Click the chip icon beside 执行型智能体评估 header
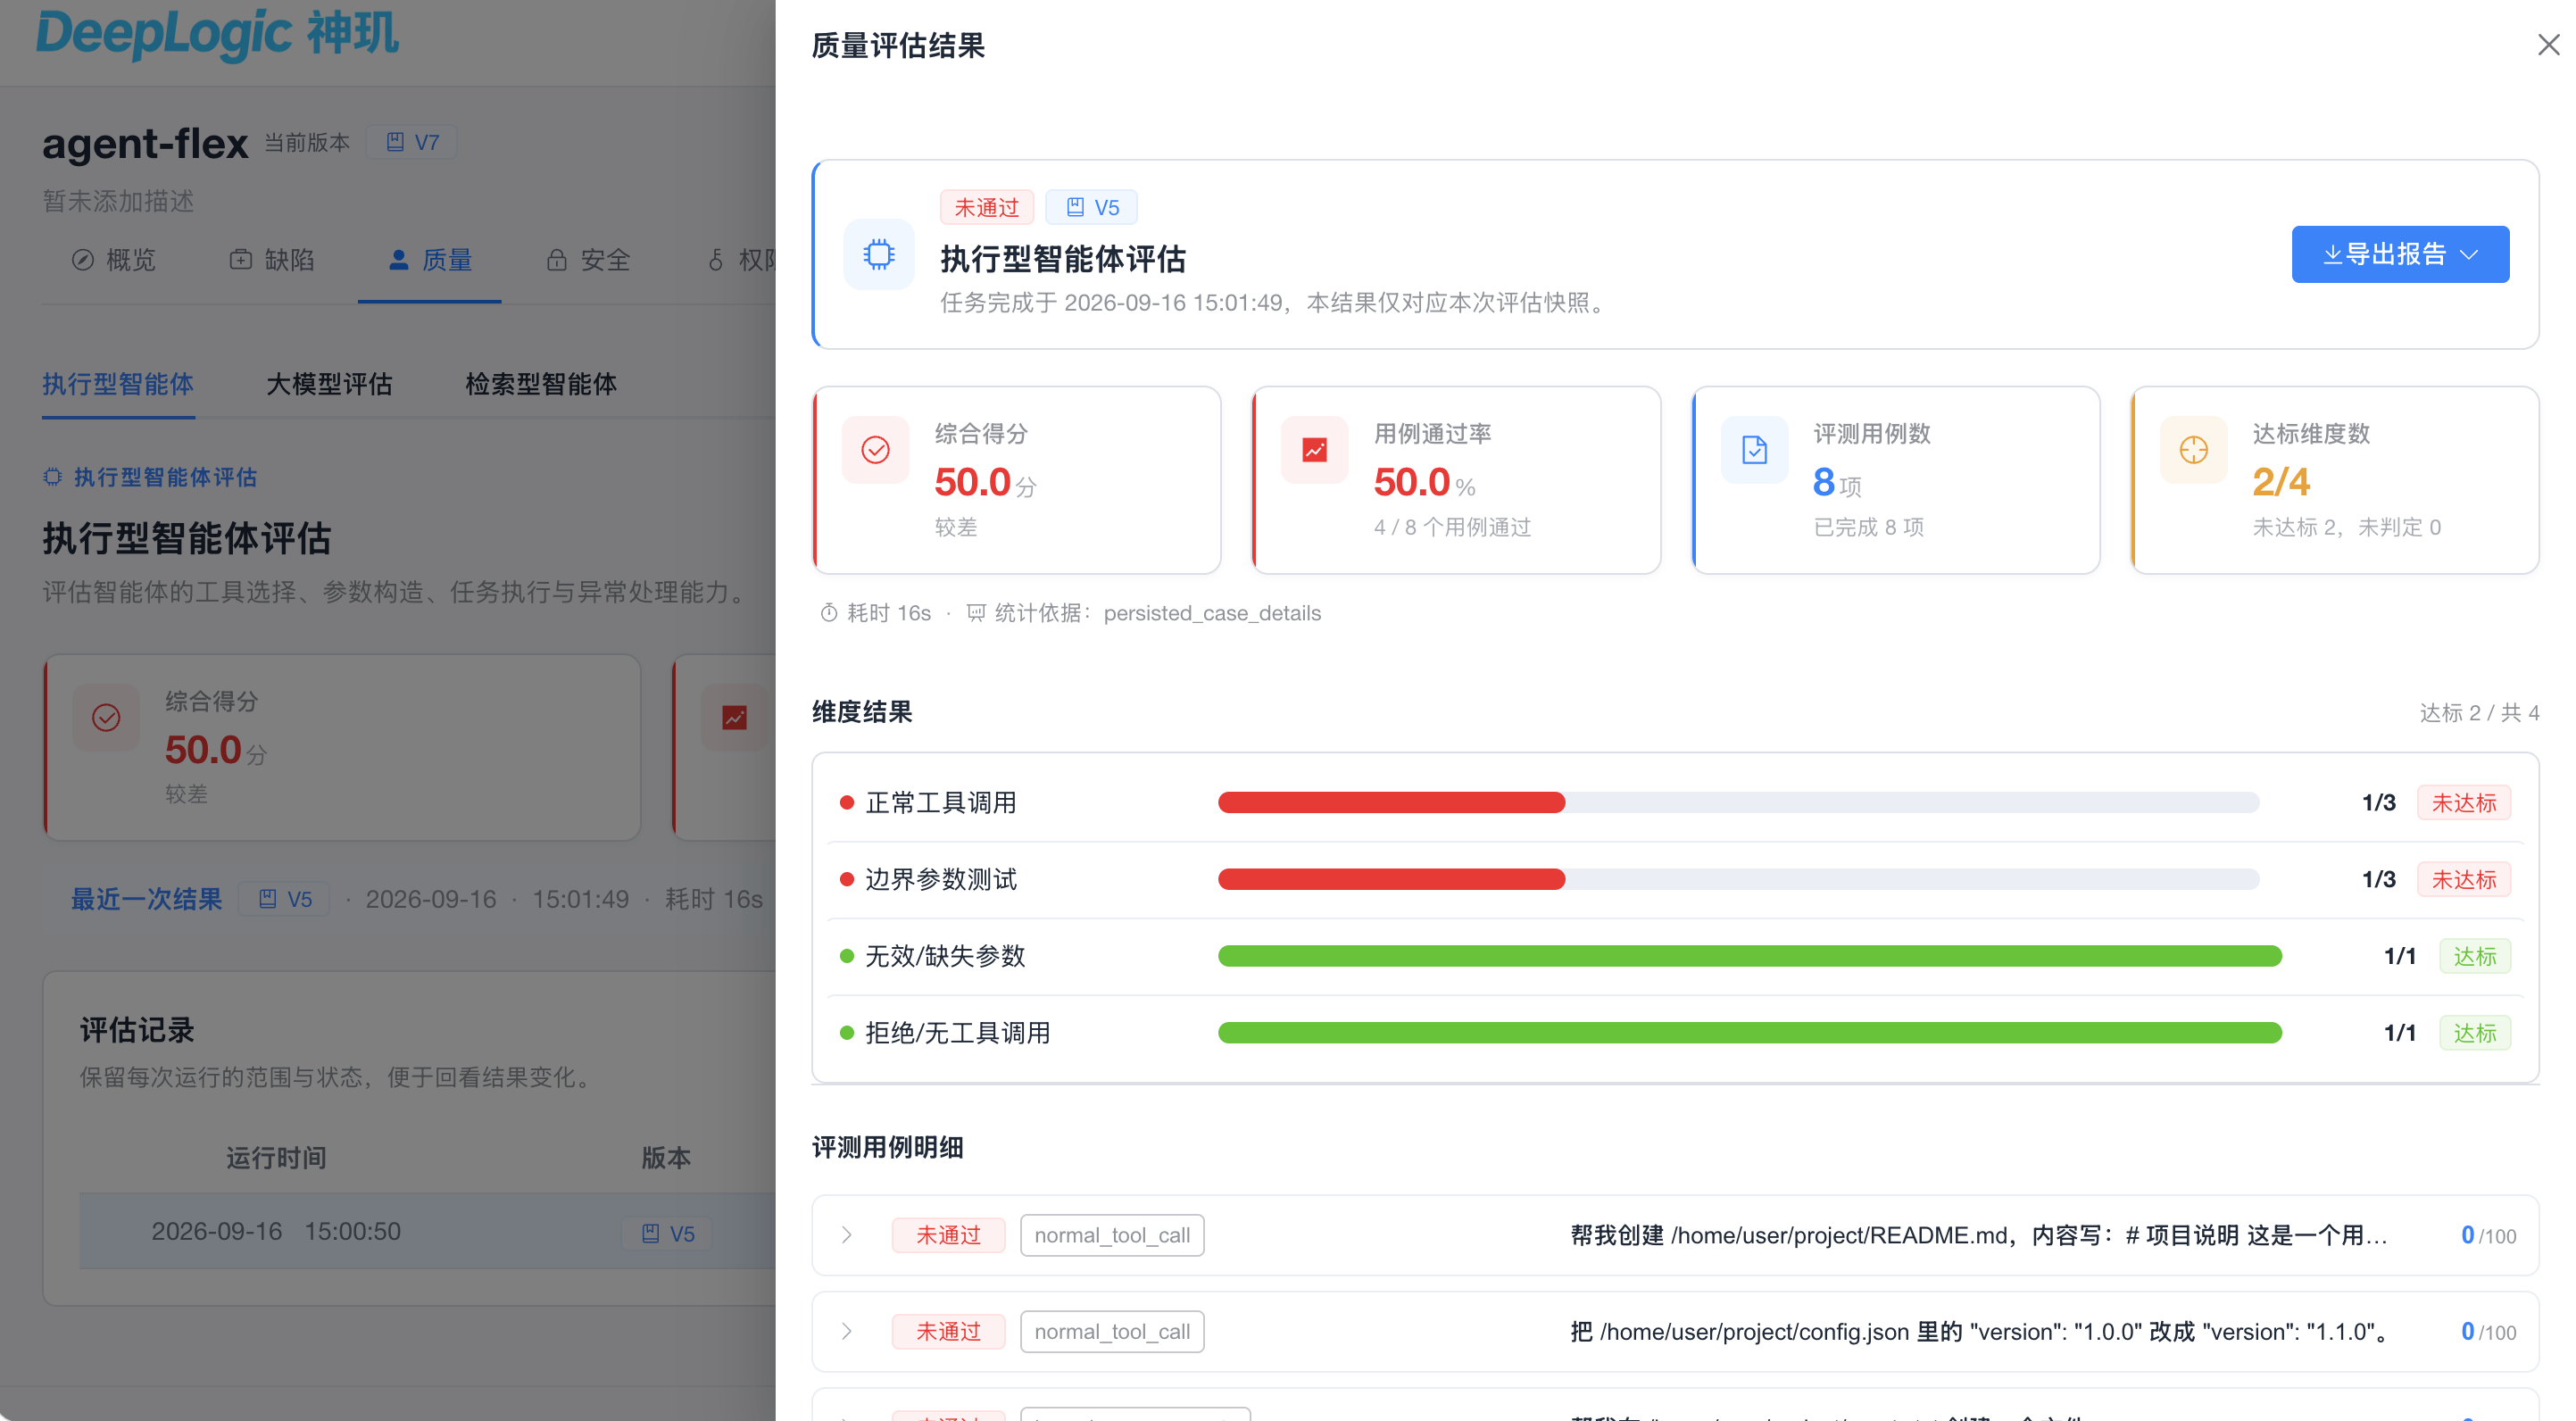The image size is (2576, 1421). coord(879,254)
